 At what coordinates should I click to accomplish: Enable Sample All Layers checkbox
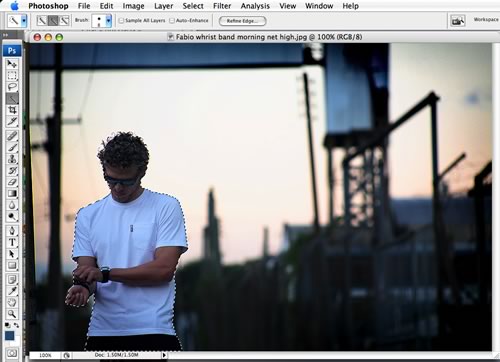(121, 21)
